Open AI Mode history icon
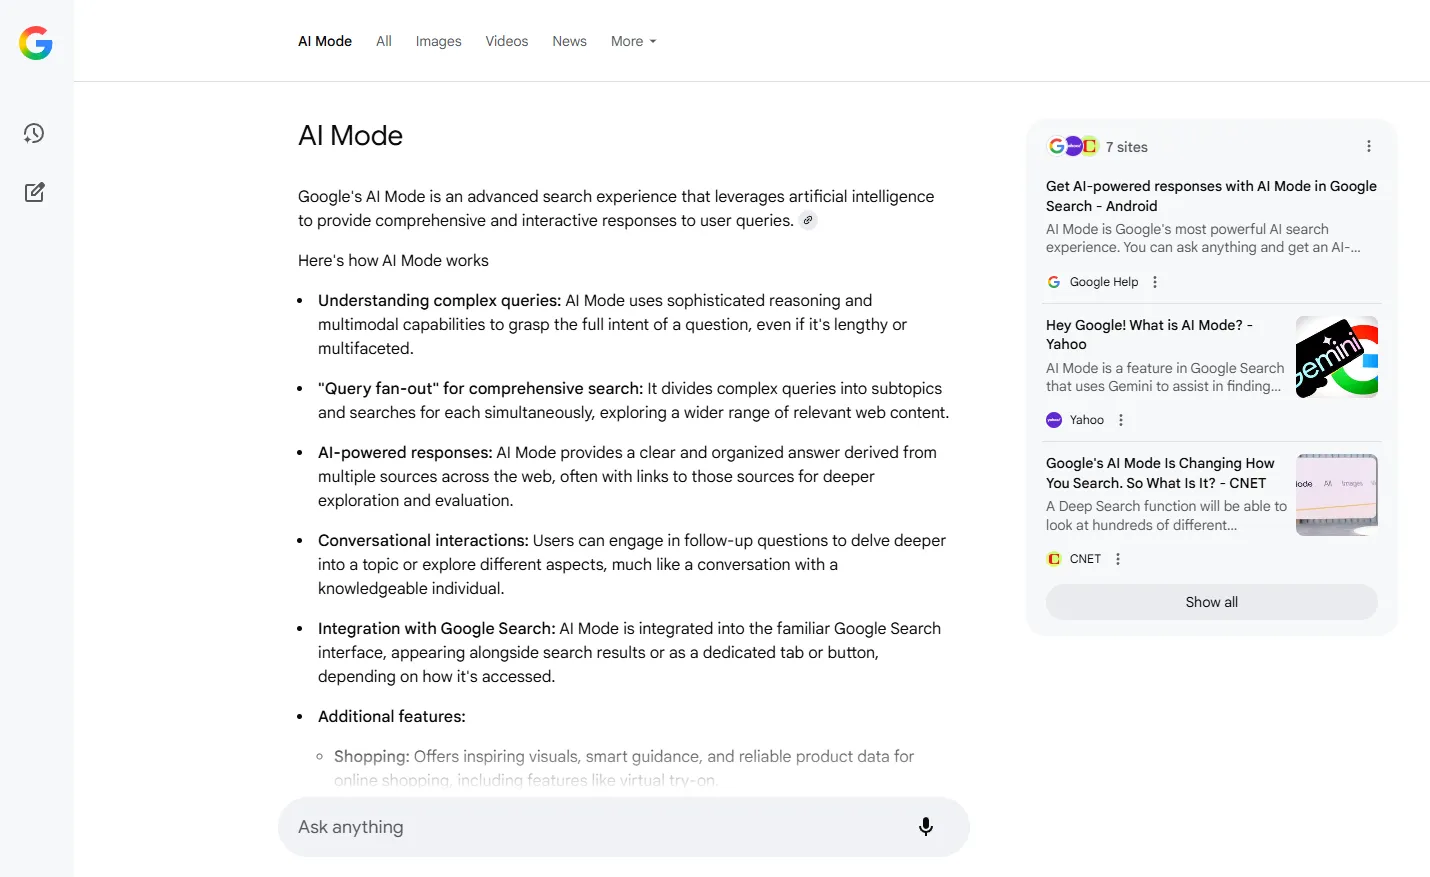 click(x=34, y=133)
